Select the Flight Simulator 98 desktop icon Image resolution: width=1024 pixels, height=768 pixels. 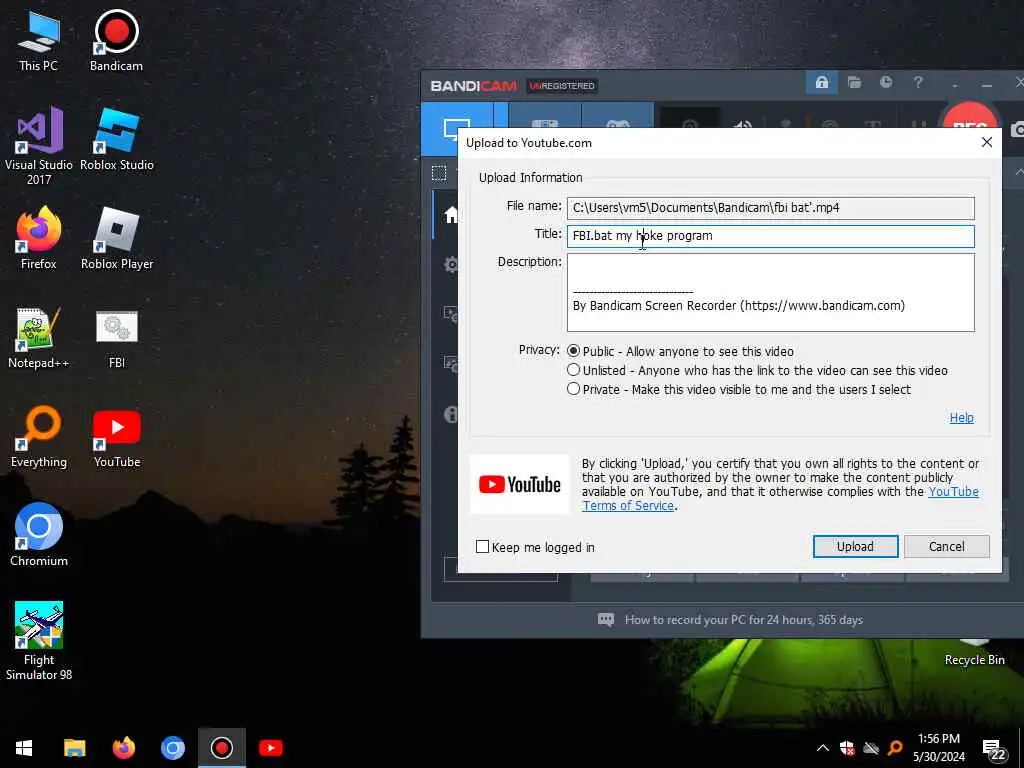39,641
